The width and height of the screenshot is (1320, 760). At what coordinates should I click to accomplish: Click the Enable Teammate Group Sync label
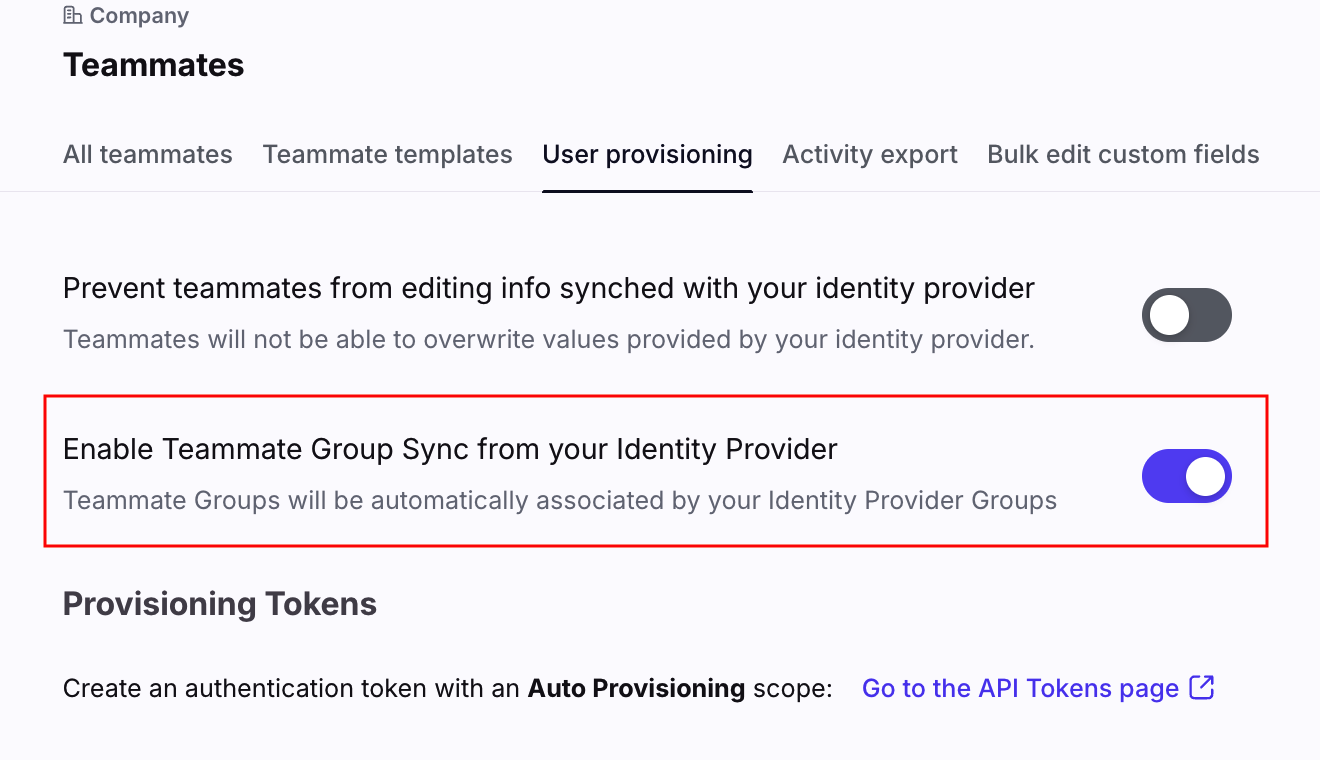pyautogui.click(x=450, y=450)
